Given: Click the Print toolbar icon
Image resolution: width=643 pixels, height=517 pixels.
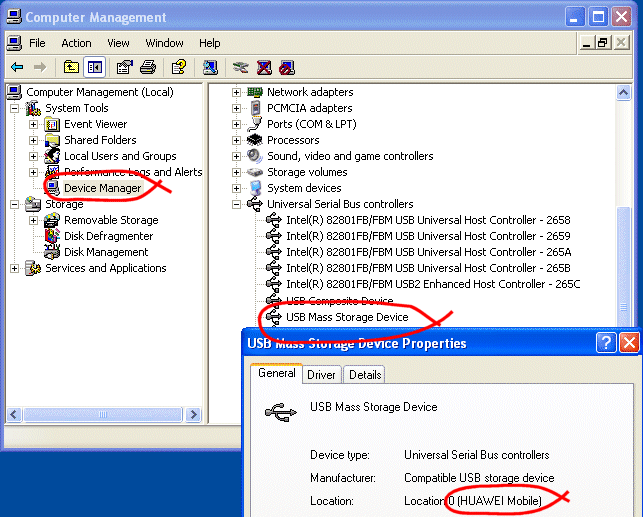Looking at the screenshot, I should [x=148, y=67].
